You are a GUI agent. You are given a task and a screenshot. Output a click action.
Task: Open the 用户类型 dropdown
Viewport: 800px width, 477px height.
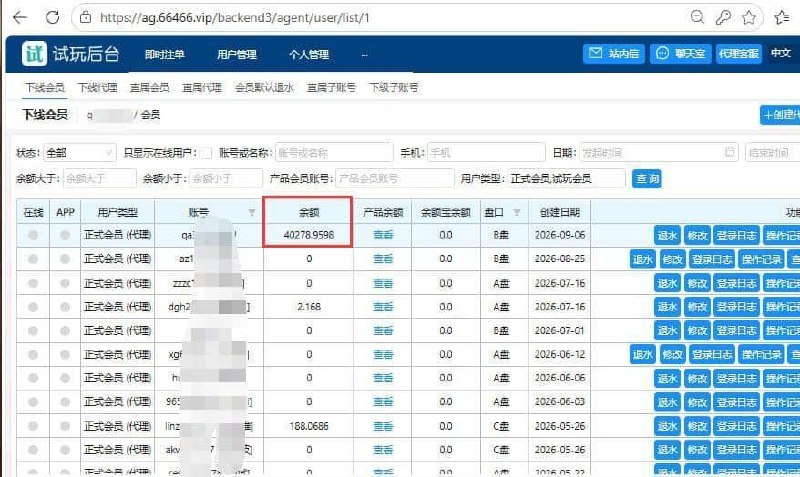(x=566, y=179)
